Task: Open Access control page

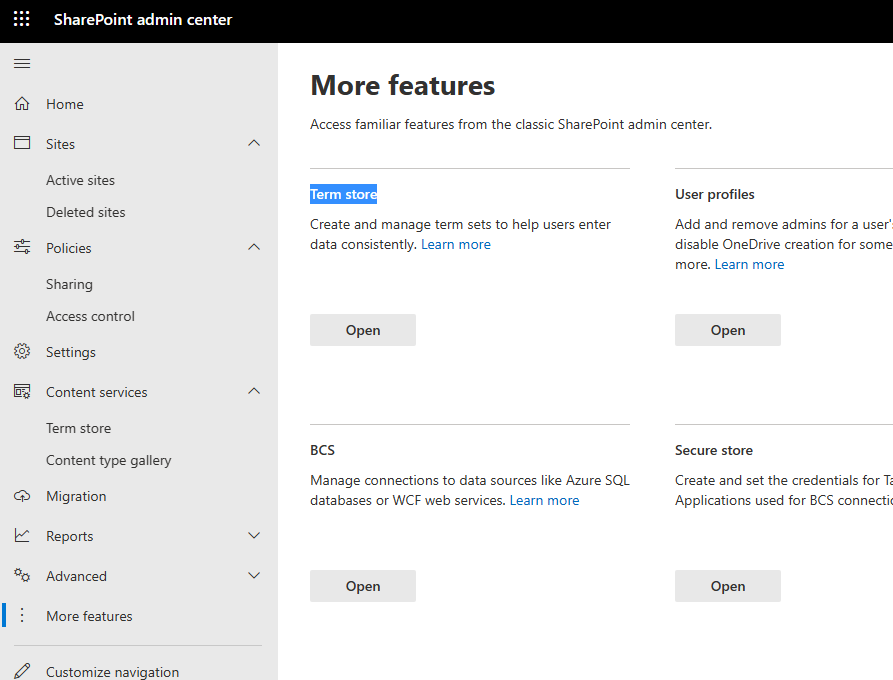Action: click(x=91, y=316)
